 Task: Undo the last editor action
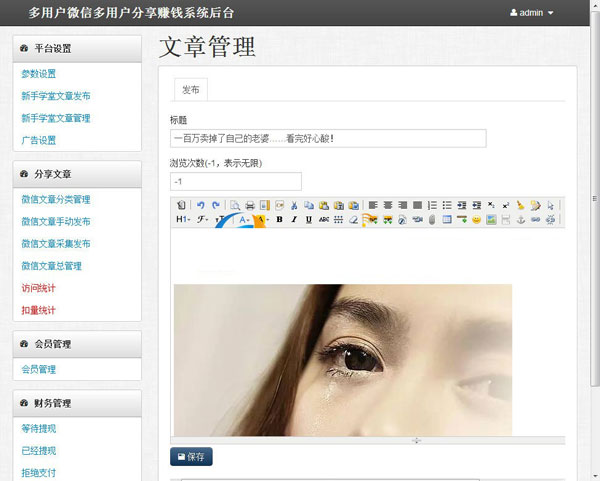[x=201, y=205]
